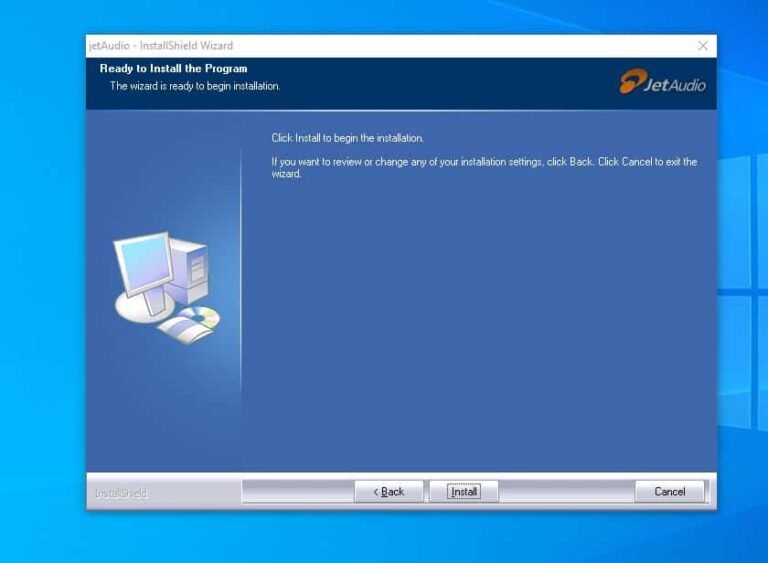Click the 'Click Install to begin' instruction text

(x=347, y=138)
